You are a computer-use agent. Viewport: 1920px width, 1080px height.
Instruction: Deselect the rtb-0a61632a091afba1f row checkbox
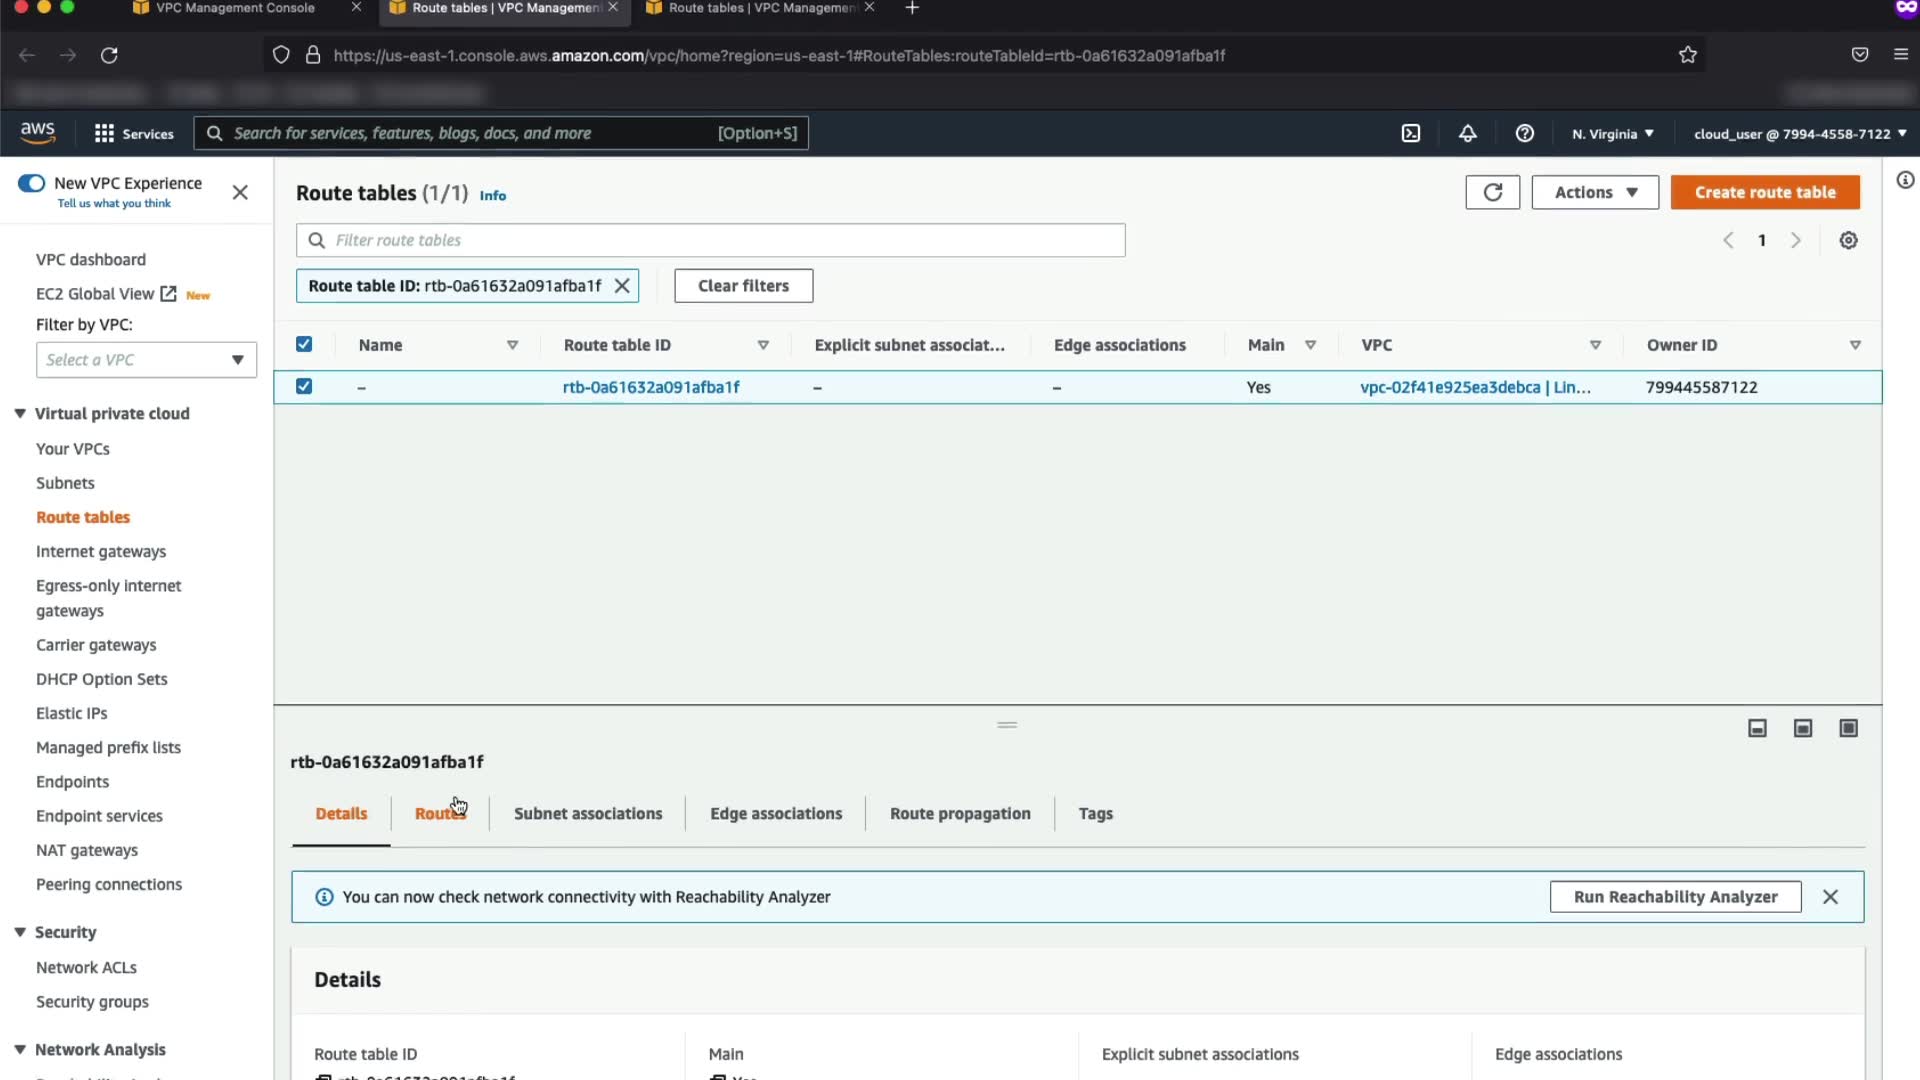304,386
